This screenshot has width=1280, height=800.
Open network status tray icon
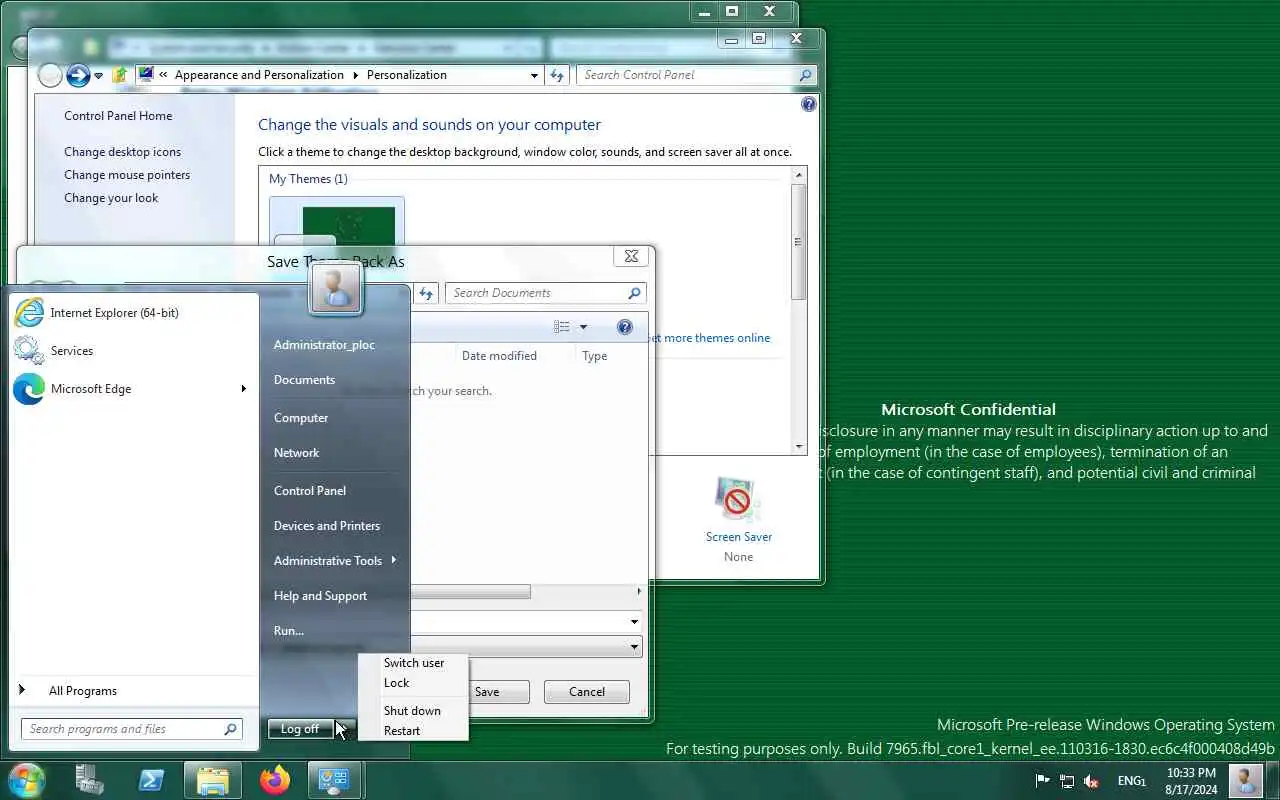pos(1067,781)
